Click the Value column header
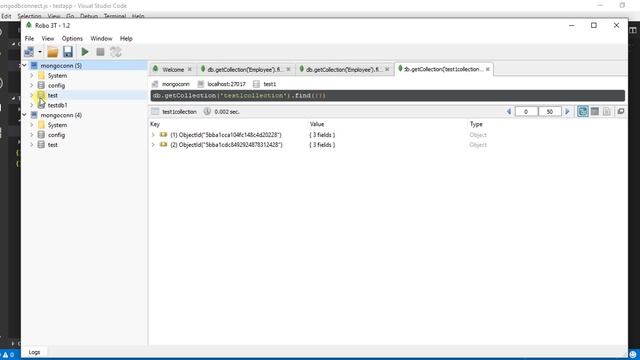This screenshot has height=360, width=640. pos(317,124)
